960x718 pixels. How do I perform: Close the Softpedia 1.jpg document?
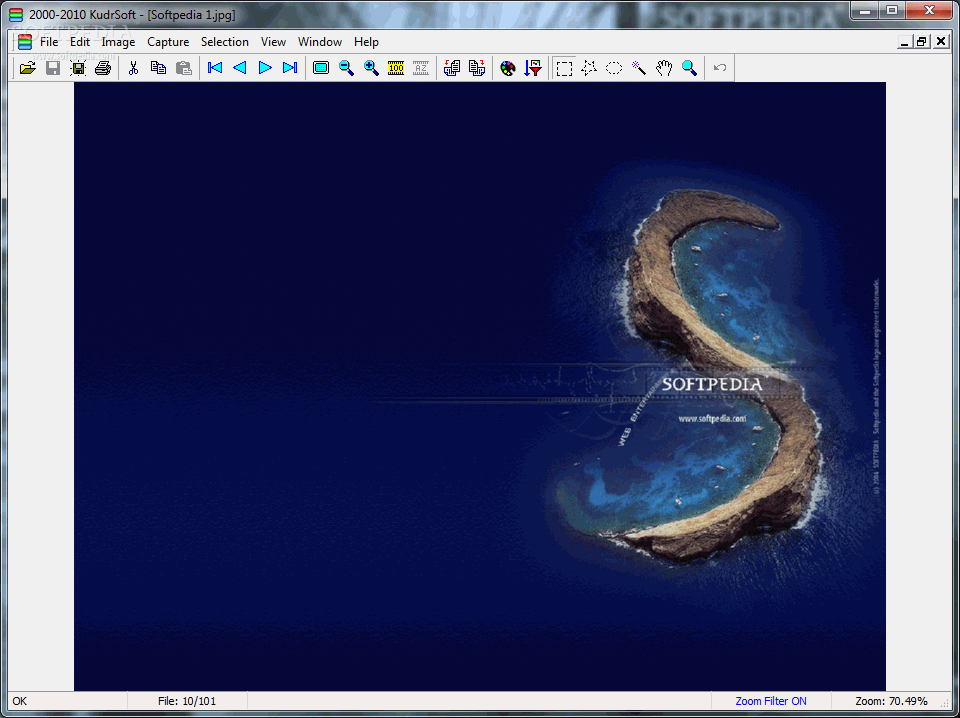pos(941,42)
